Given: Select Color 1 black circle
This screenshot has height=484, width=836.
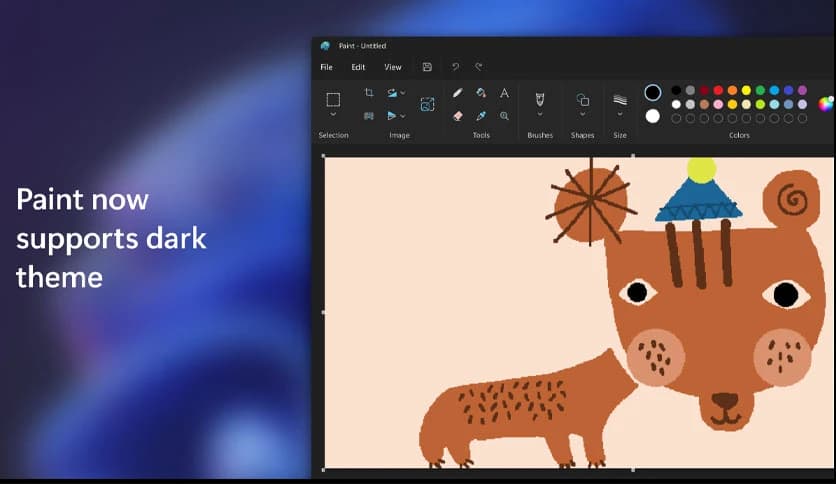Looking at the screenshot, I should [653, 93].
